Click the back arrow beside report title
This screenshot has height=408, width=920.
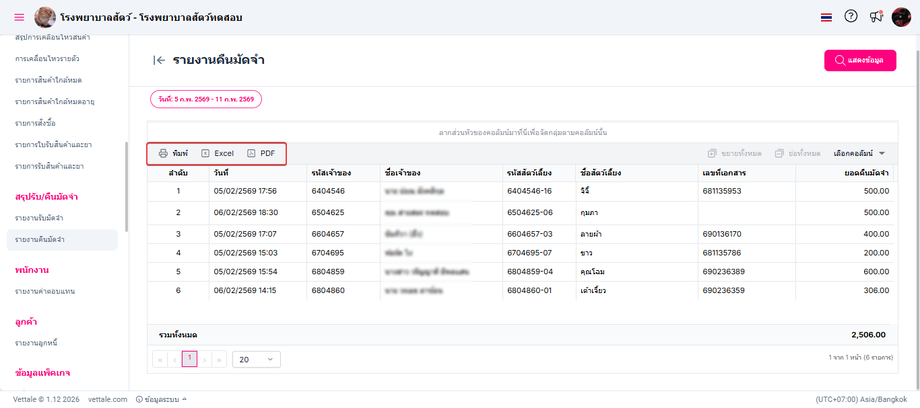click(158, 60)
